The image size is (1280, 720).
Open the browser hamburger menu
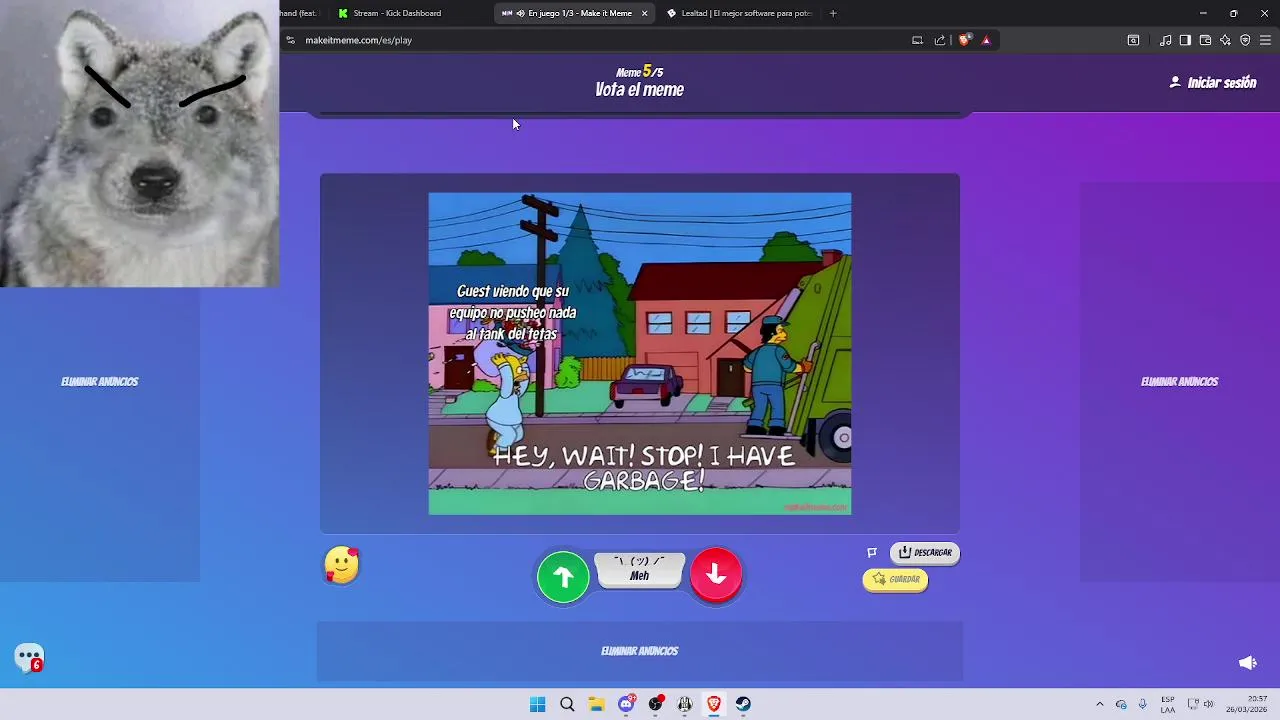1265,40
